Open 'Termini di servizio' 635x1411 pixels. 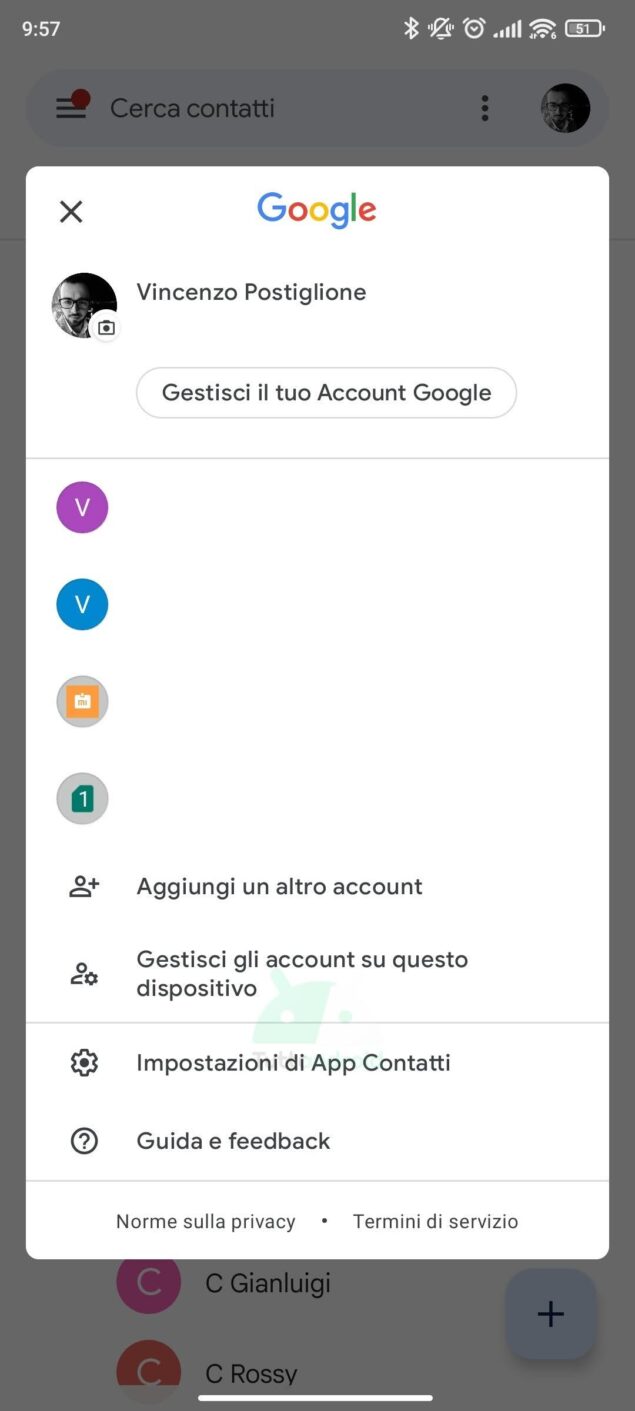tap(435, 1221)
